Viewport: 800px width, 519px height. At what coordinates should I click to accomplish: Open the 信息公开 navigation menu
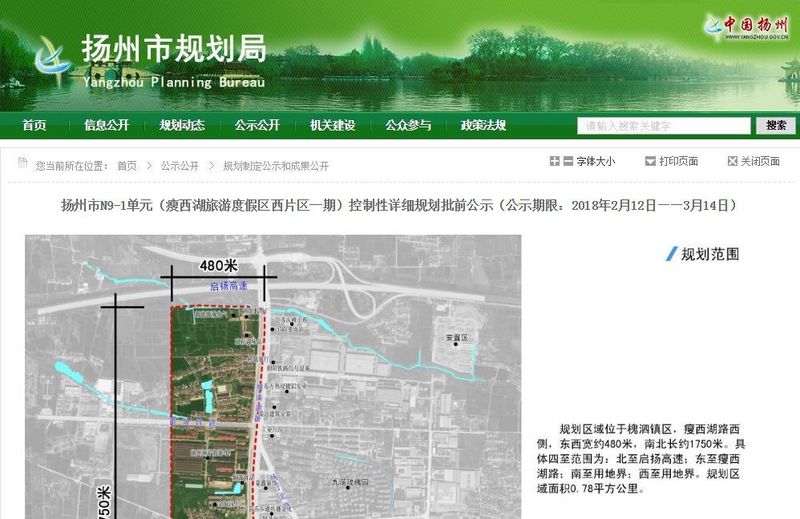click(106, 125)
